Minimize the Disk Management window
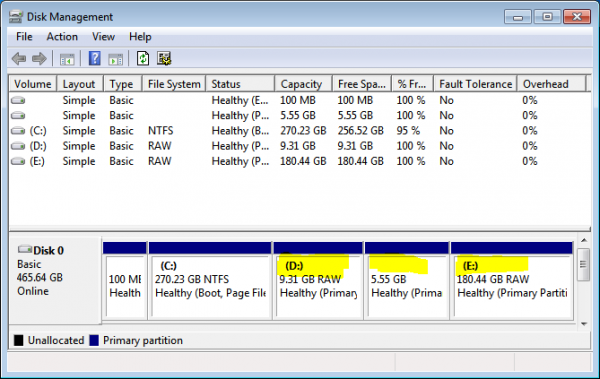The image size is (600, 379). [518, 17]
